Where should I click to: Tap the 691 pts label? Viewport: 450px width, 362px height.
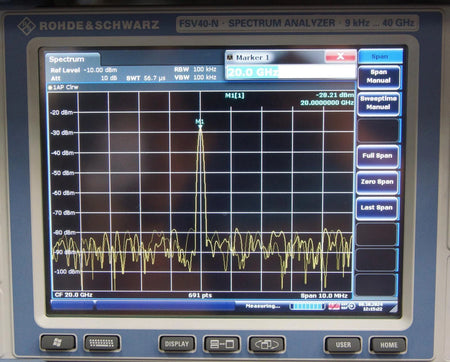tap(200, 295)
